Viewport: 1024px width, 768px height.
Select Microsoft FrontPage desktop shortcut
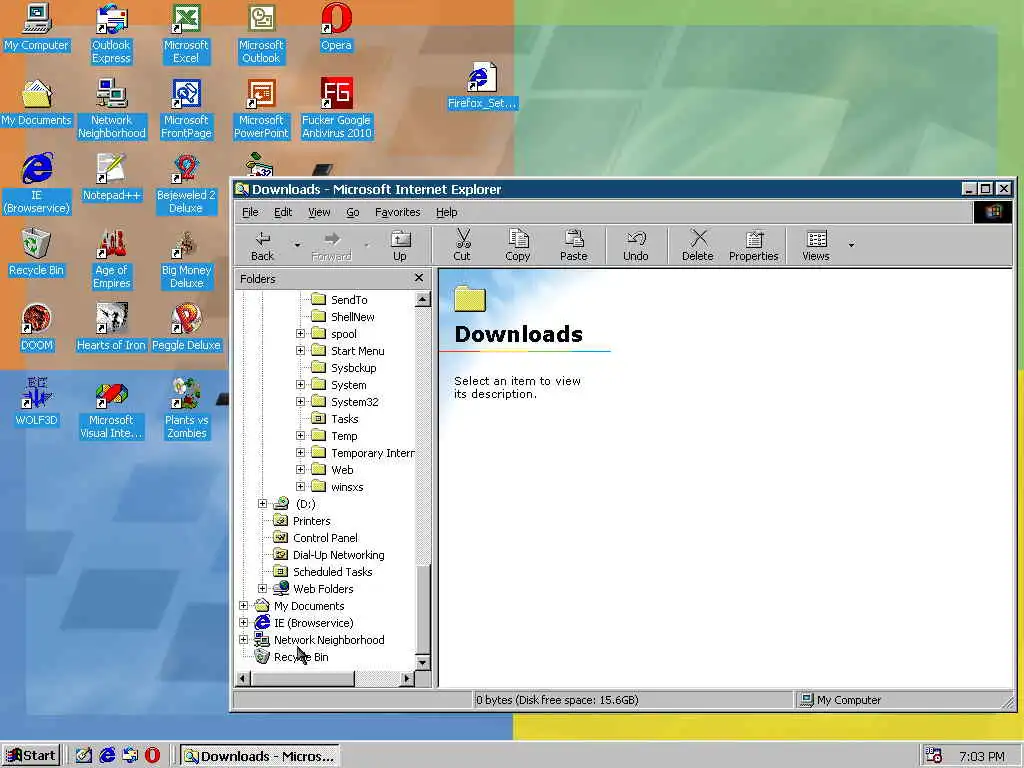tap(186, 109)
